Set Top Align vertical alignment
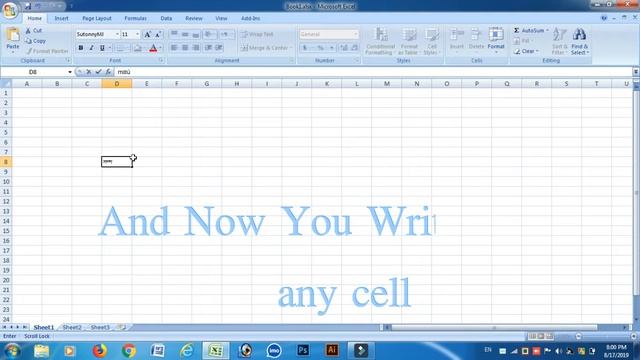The image size is (640, 360). point(174,34)
